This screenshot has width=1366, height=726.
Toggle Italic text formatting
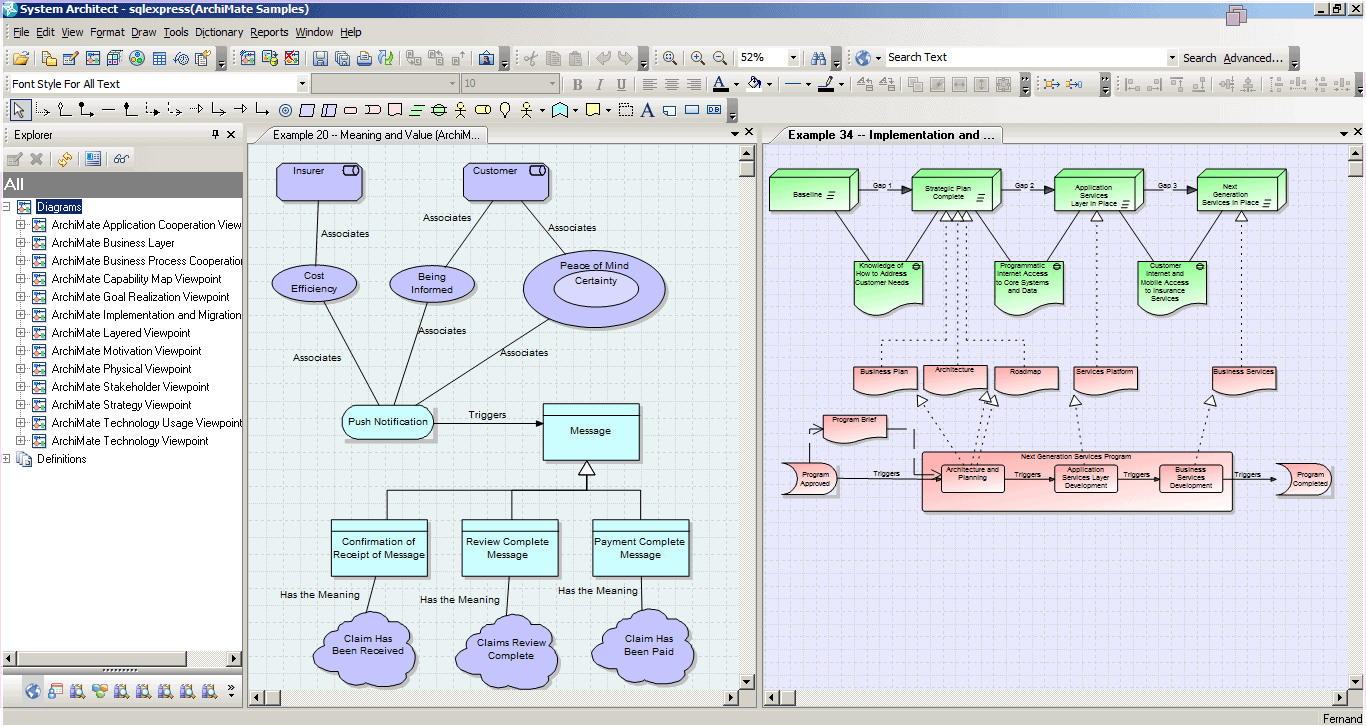pyautogui.click(x=599, y=85)
